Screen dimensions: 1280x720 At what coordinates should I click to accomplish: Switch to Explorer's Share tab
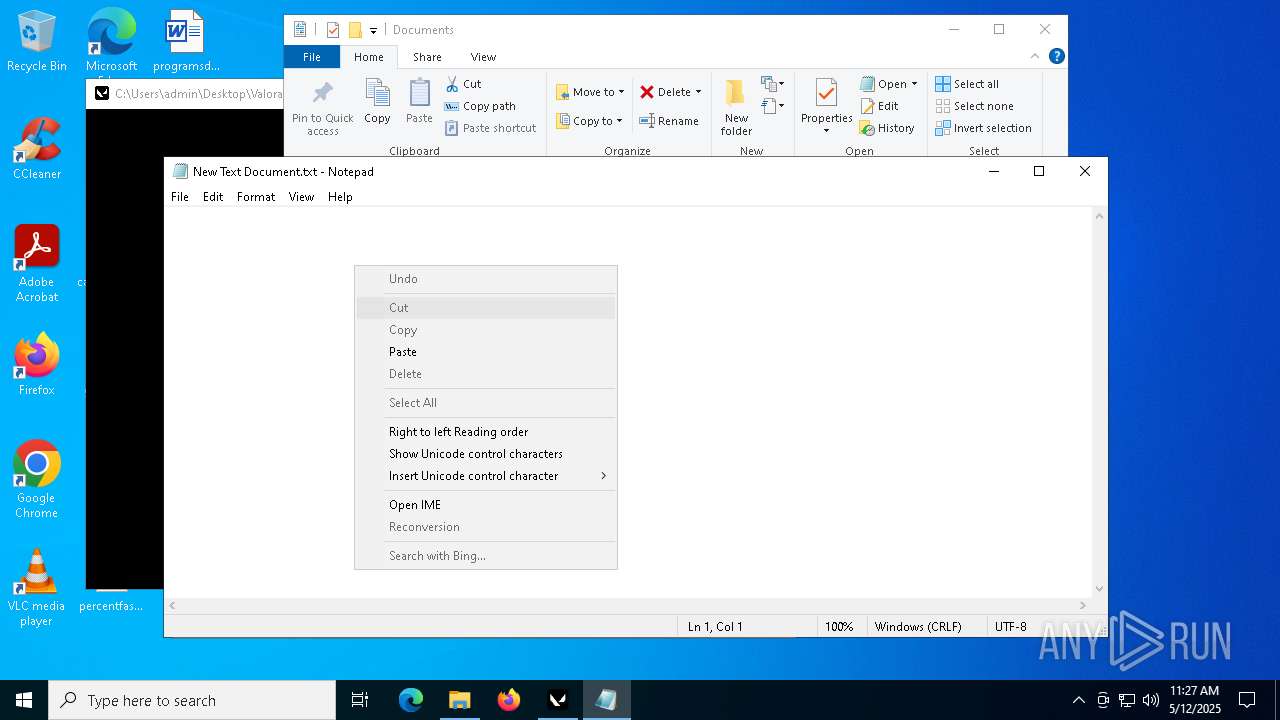tap(427, 57)
